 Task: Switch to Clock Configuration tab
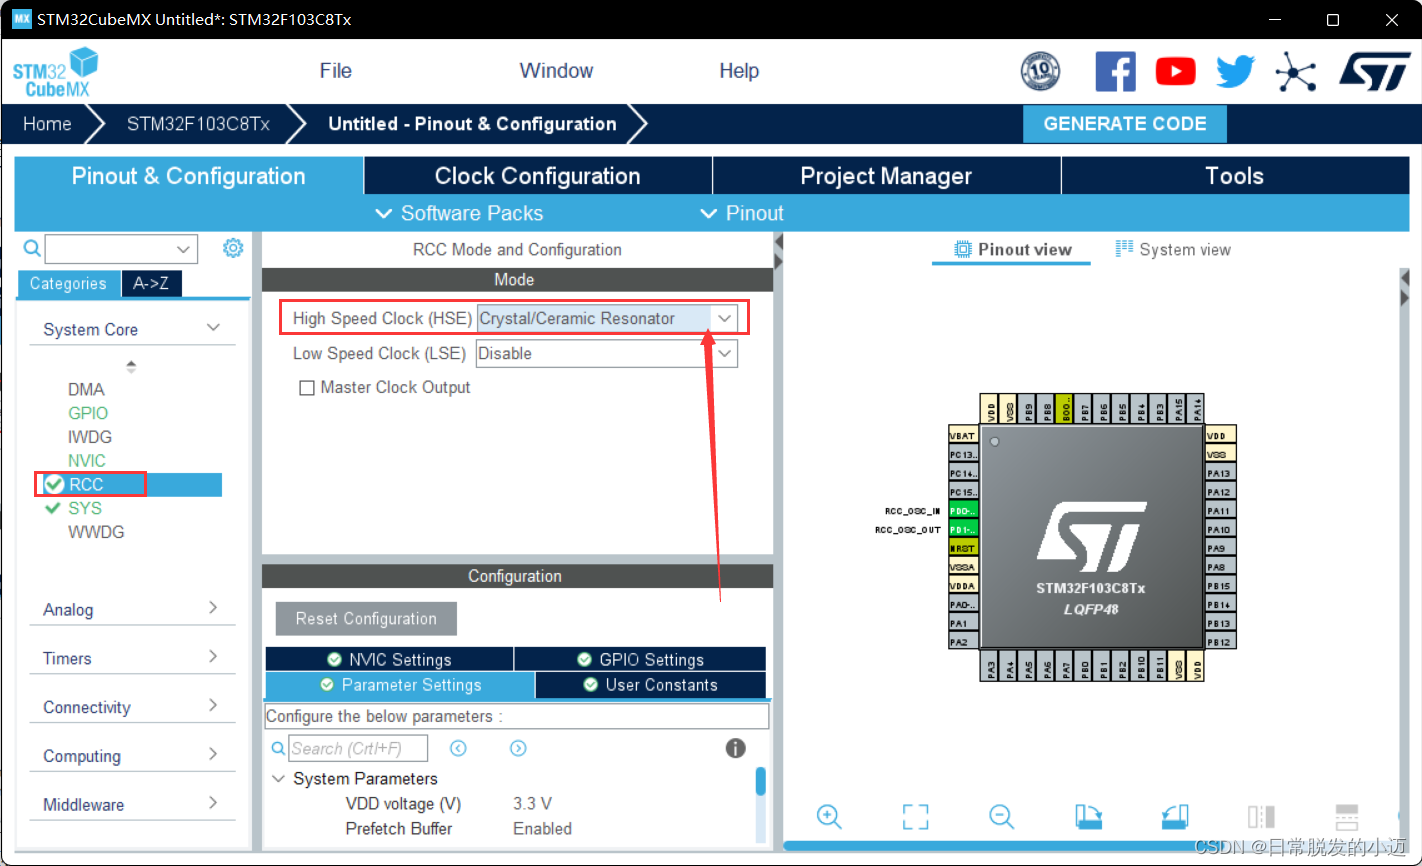pyautogui.click(x=538, y=176)
